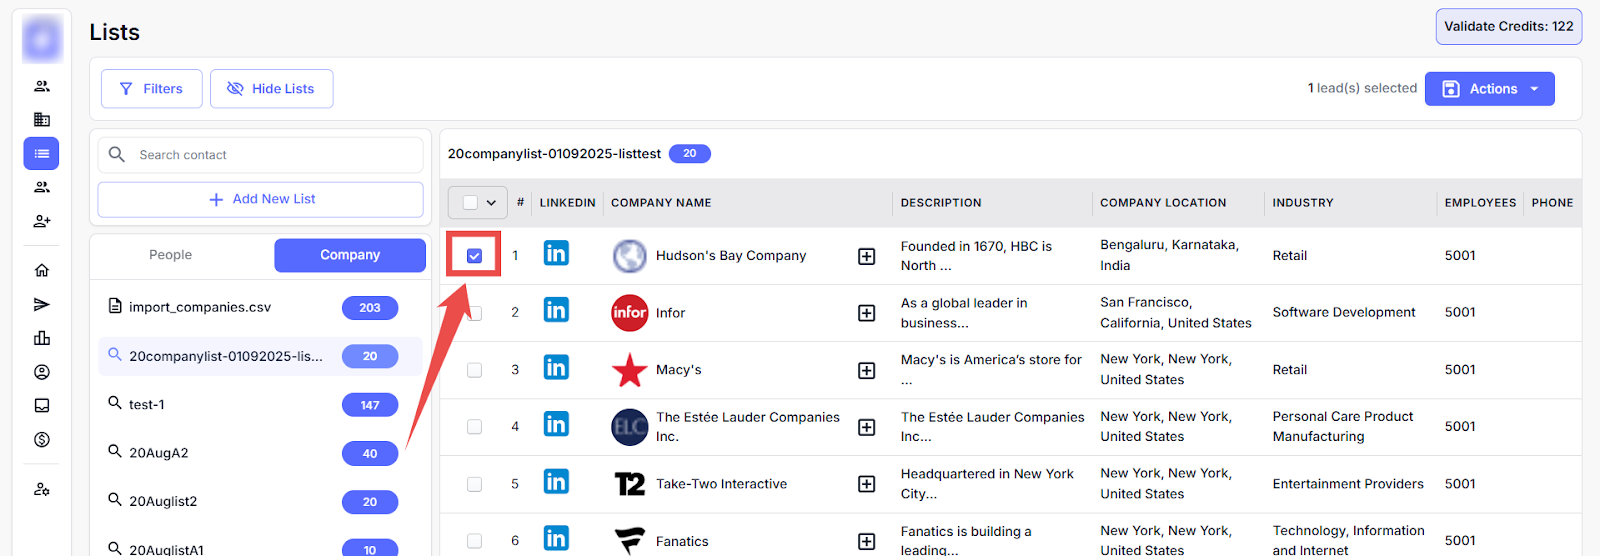Open the send icon in sidebar

[x=42, y=304]
